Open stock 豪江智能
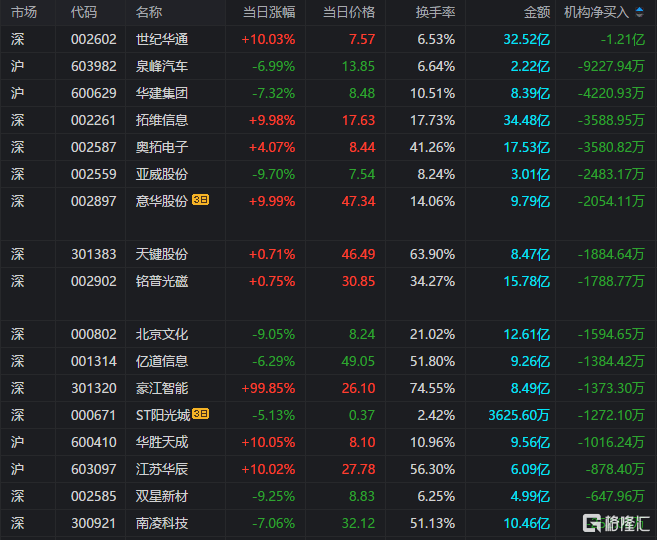 coord(162,388)
